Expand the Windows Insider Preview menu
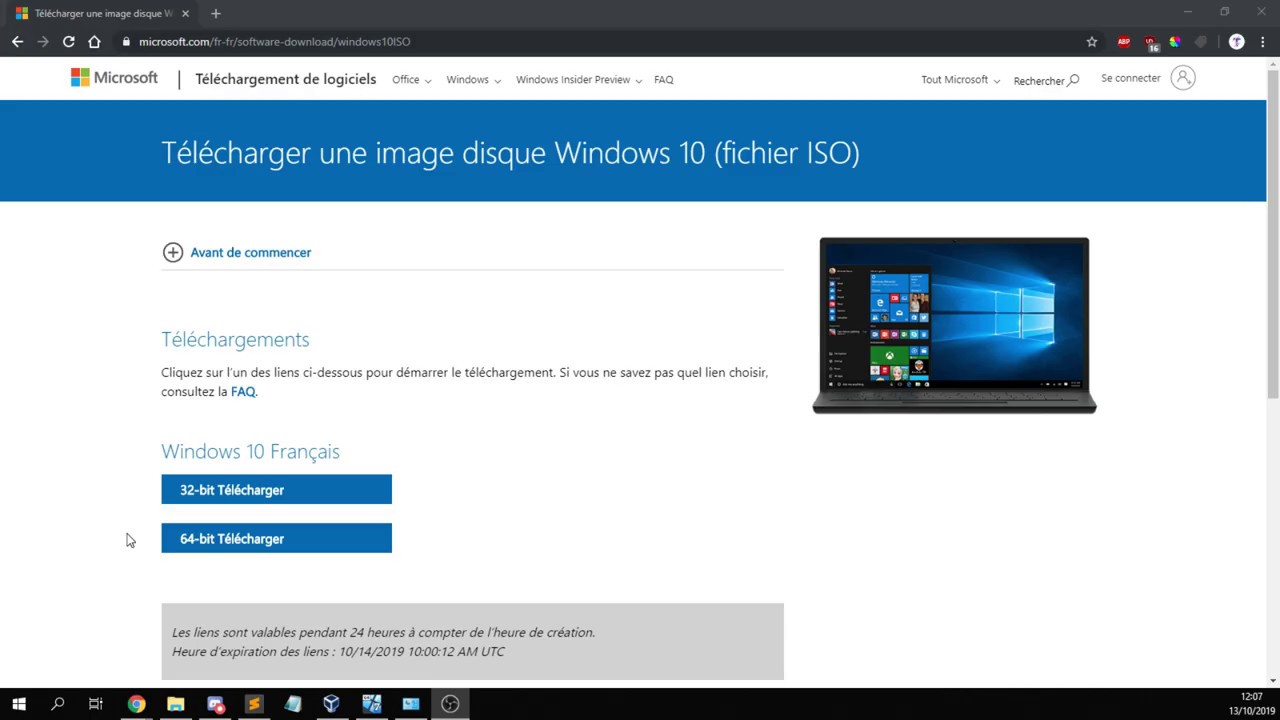This screenshot has width=1280, height=720. pos(578,80)
